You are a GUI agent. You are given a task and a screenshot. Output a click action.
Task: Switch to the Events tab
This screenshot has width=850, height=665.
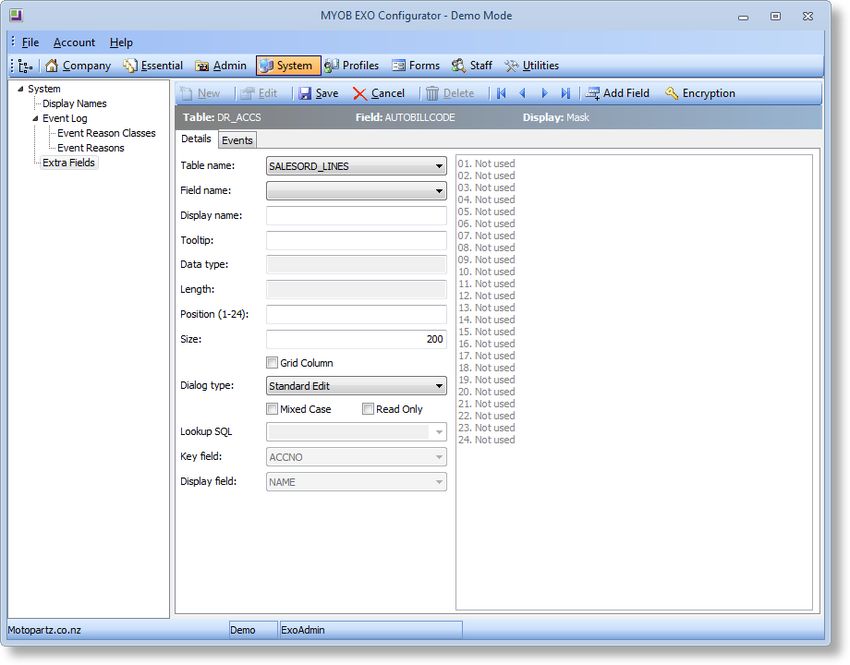coord(237,140)
